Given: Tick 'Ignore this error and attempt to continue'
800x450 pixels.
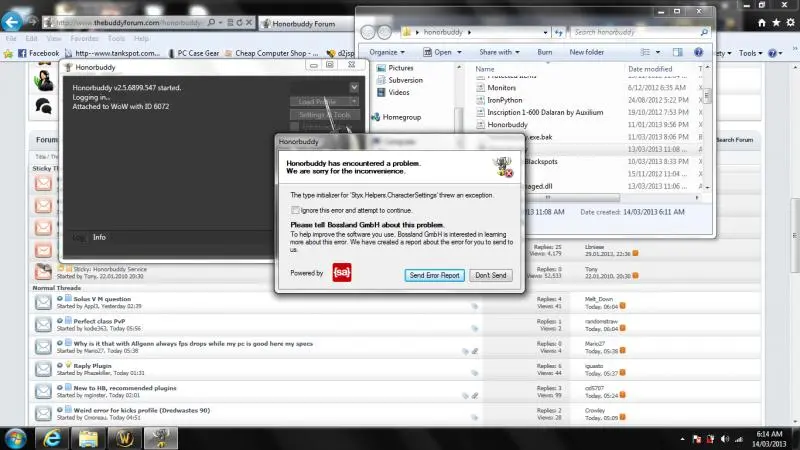Looking at the screenshot, I should point(295,210).
